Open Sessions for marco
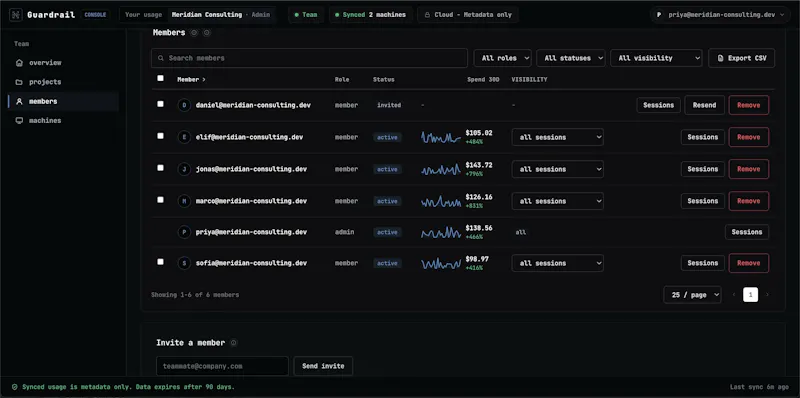 click(x=703, y=201)
